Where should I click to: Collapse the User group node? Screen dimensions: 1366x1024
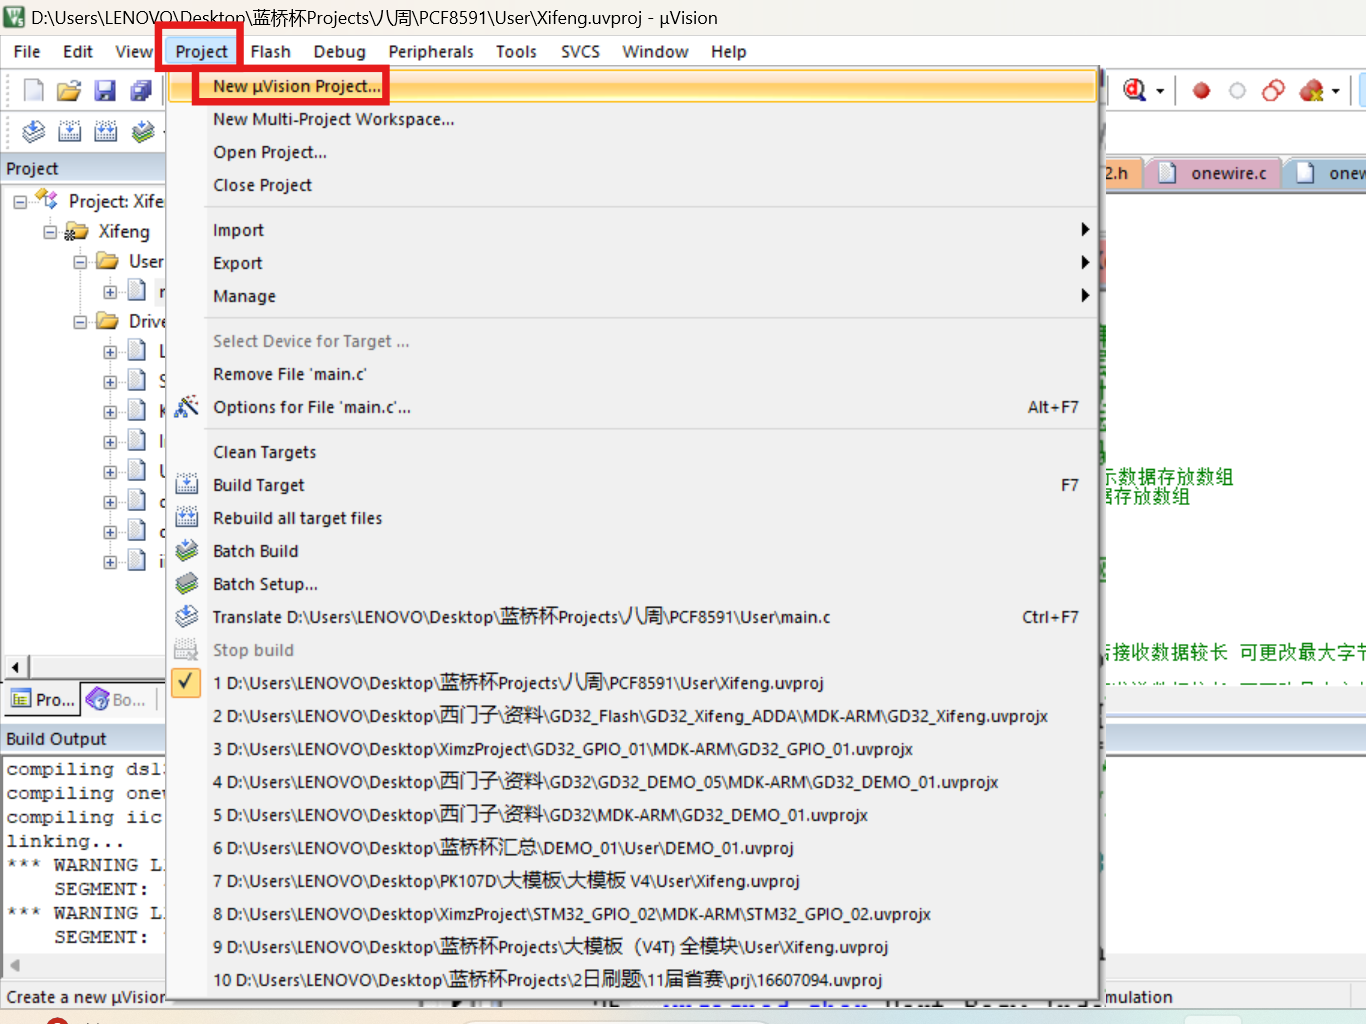click(80, 262)
